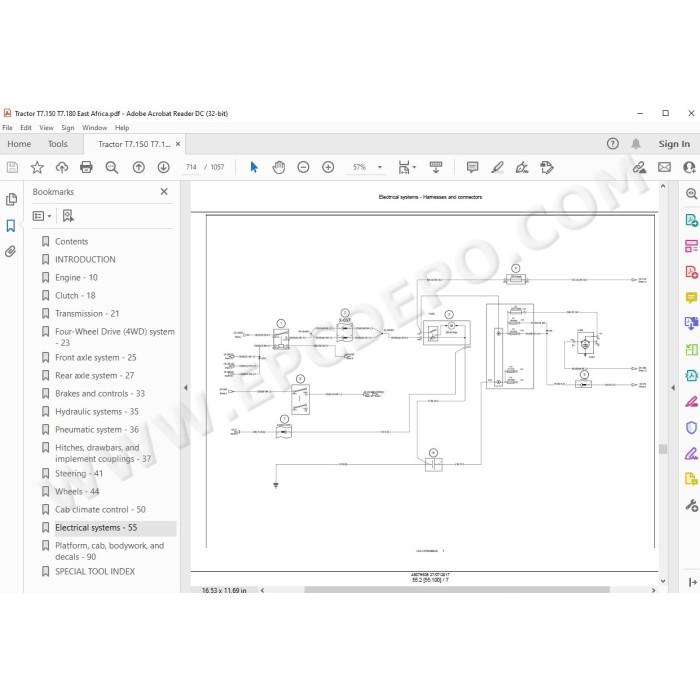Open the Window menu

[95, 128]
